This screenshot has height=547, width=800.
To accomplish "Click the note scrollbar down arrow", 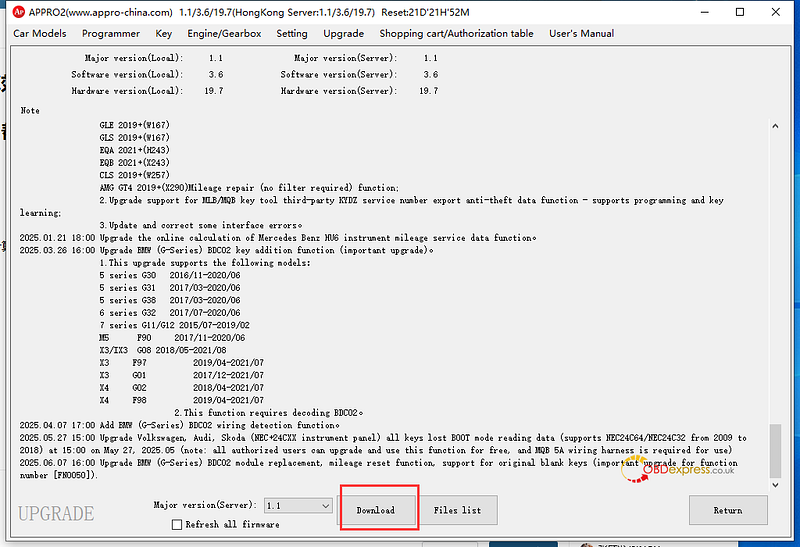I will coord(775,485).
